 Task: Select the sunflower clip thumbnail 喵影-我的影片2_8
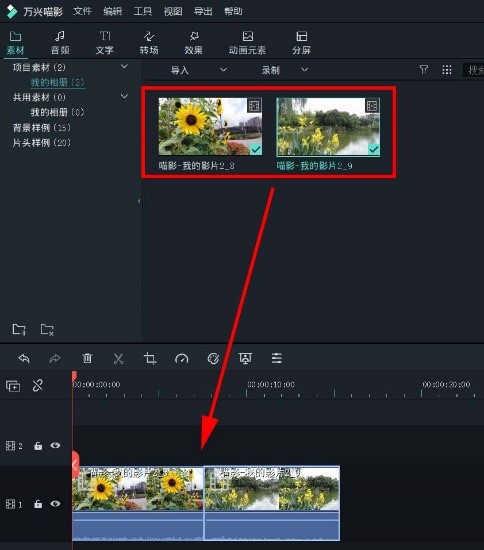210,126
